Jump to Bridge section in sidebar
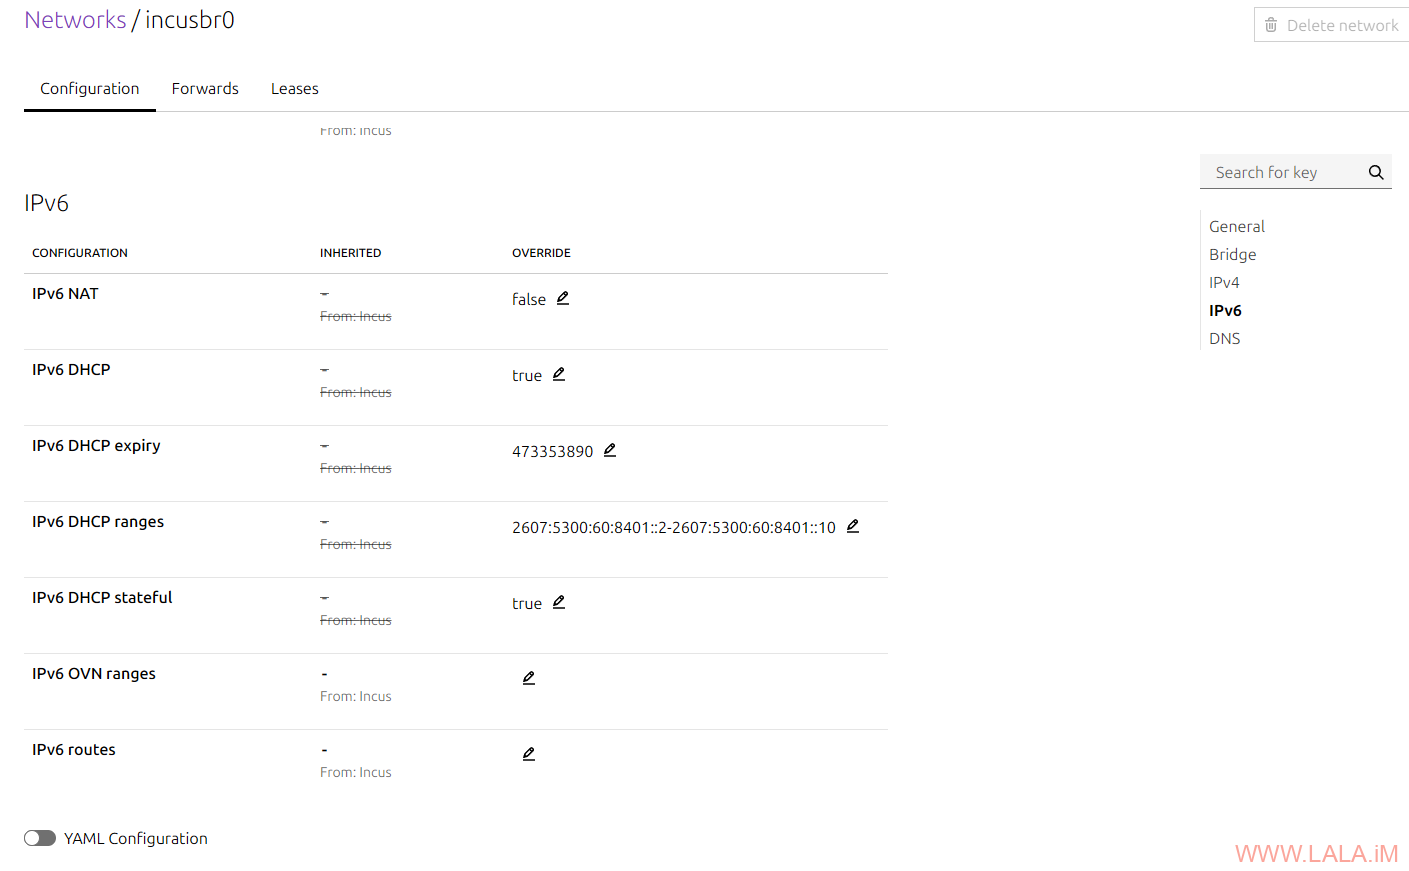Image resolution: width=1409 pixels, height=871 pixels. 1232,255
